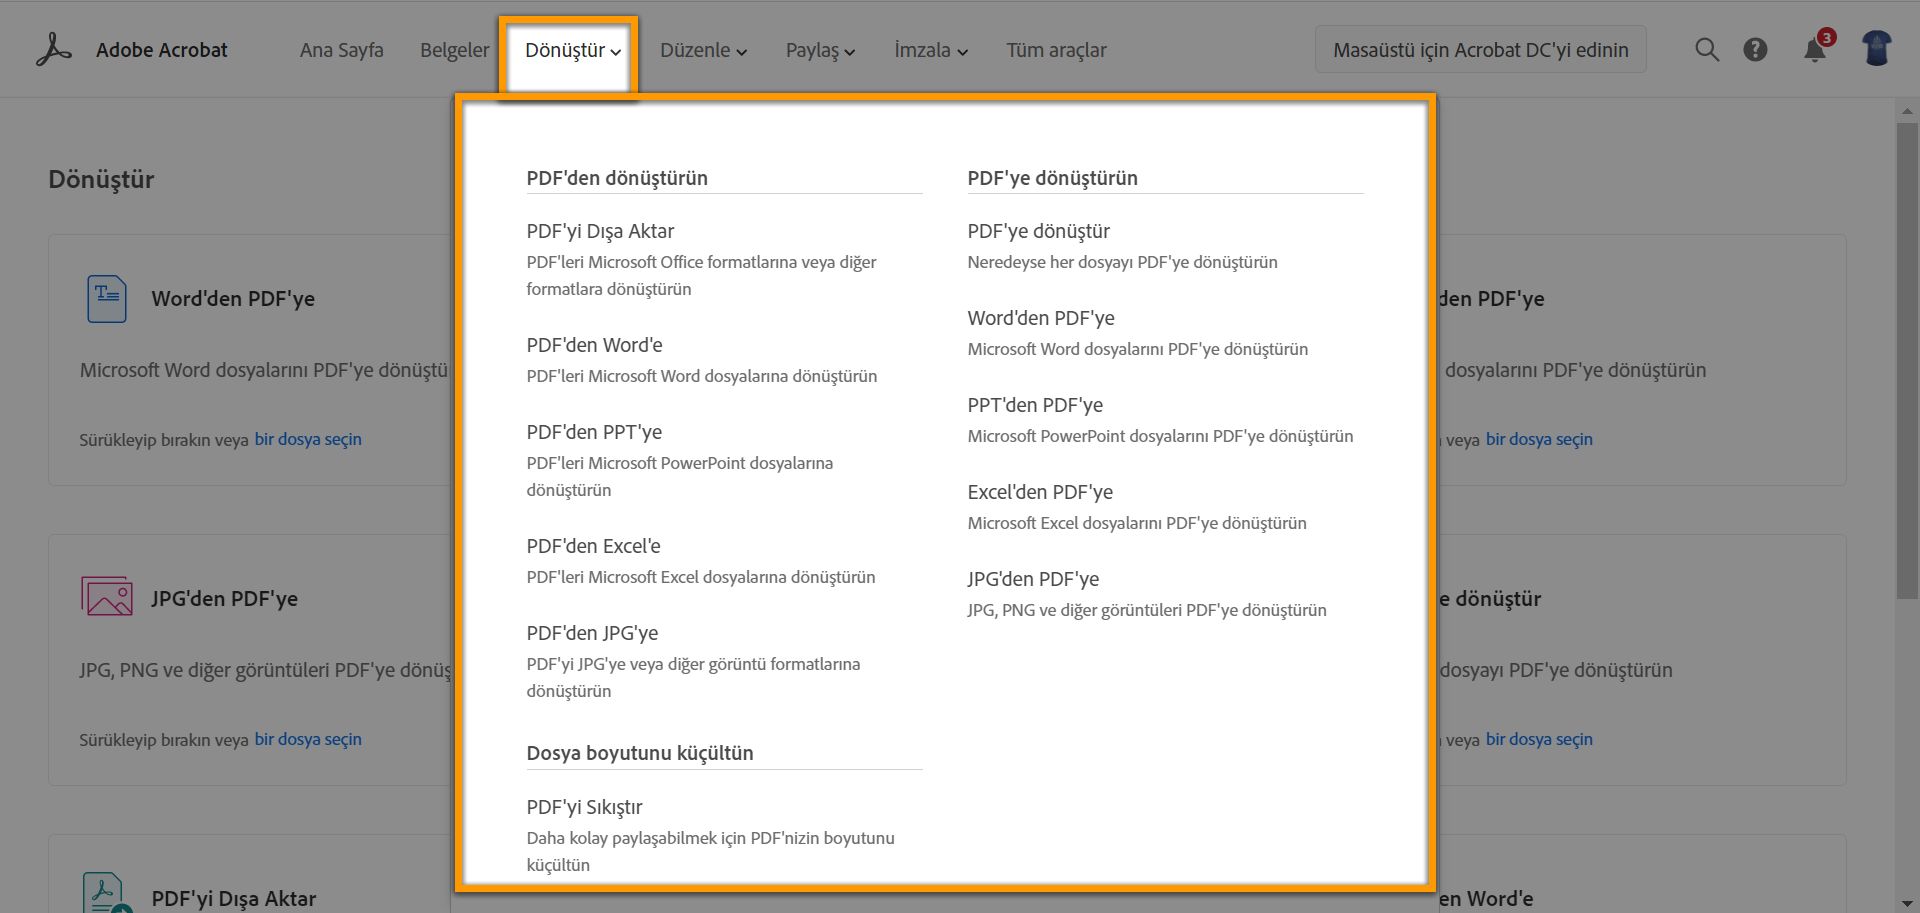The height and width of the screenshot is (913, 1920).
Task: Select Excel'den PDF'ye menu option
Action: point(1040,493)
